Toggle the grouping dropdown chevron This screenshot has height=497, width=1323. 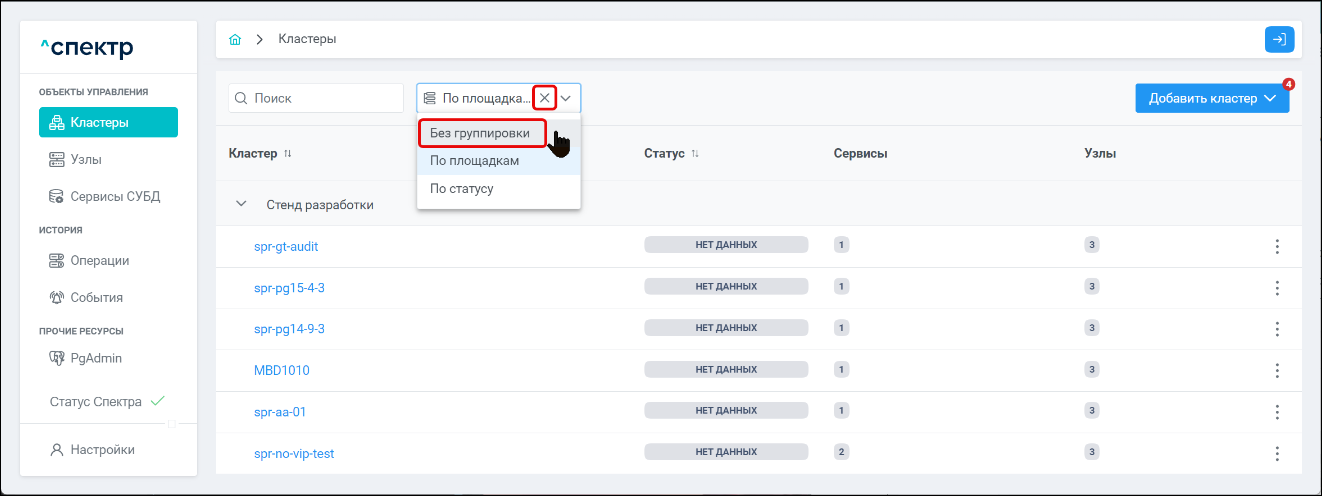point(566,98)
